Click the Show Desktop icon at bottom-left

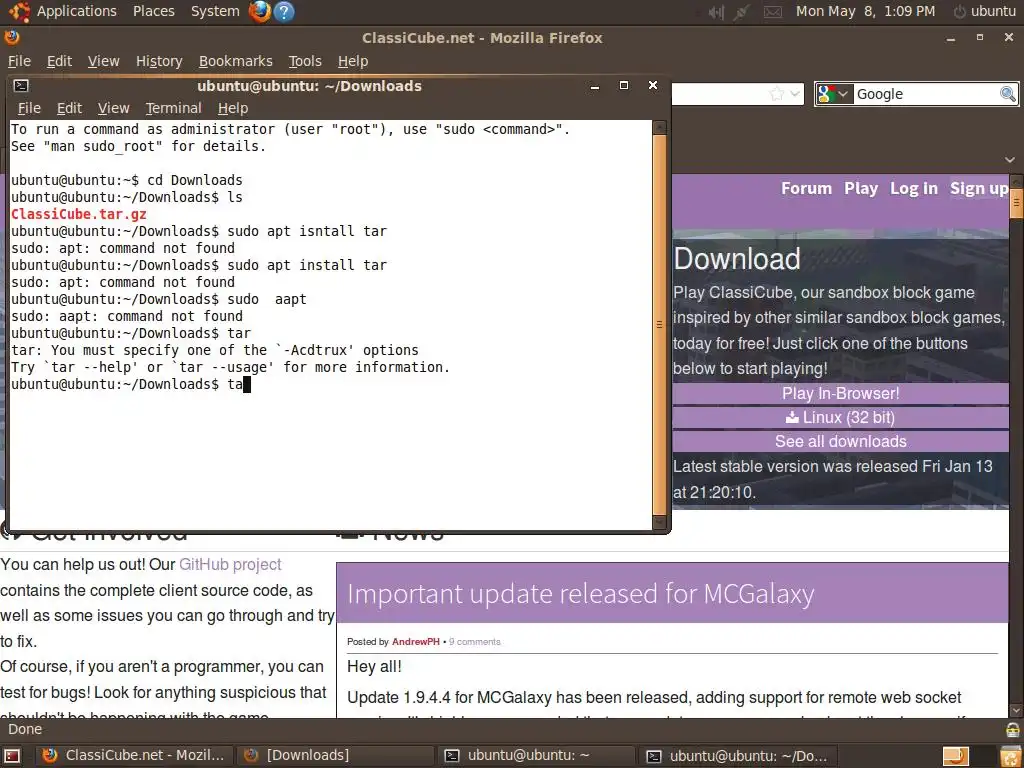[x=12, y=756]
